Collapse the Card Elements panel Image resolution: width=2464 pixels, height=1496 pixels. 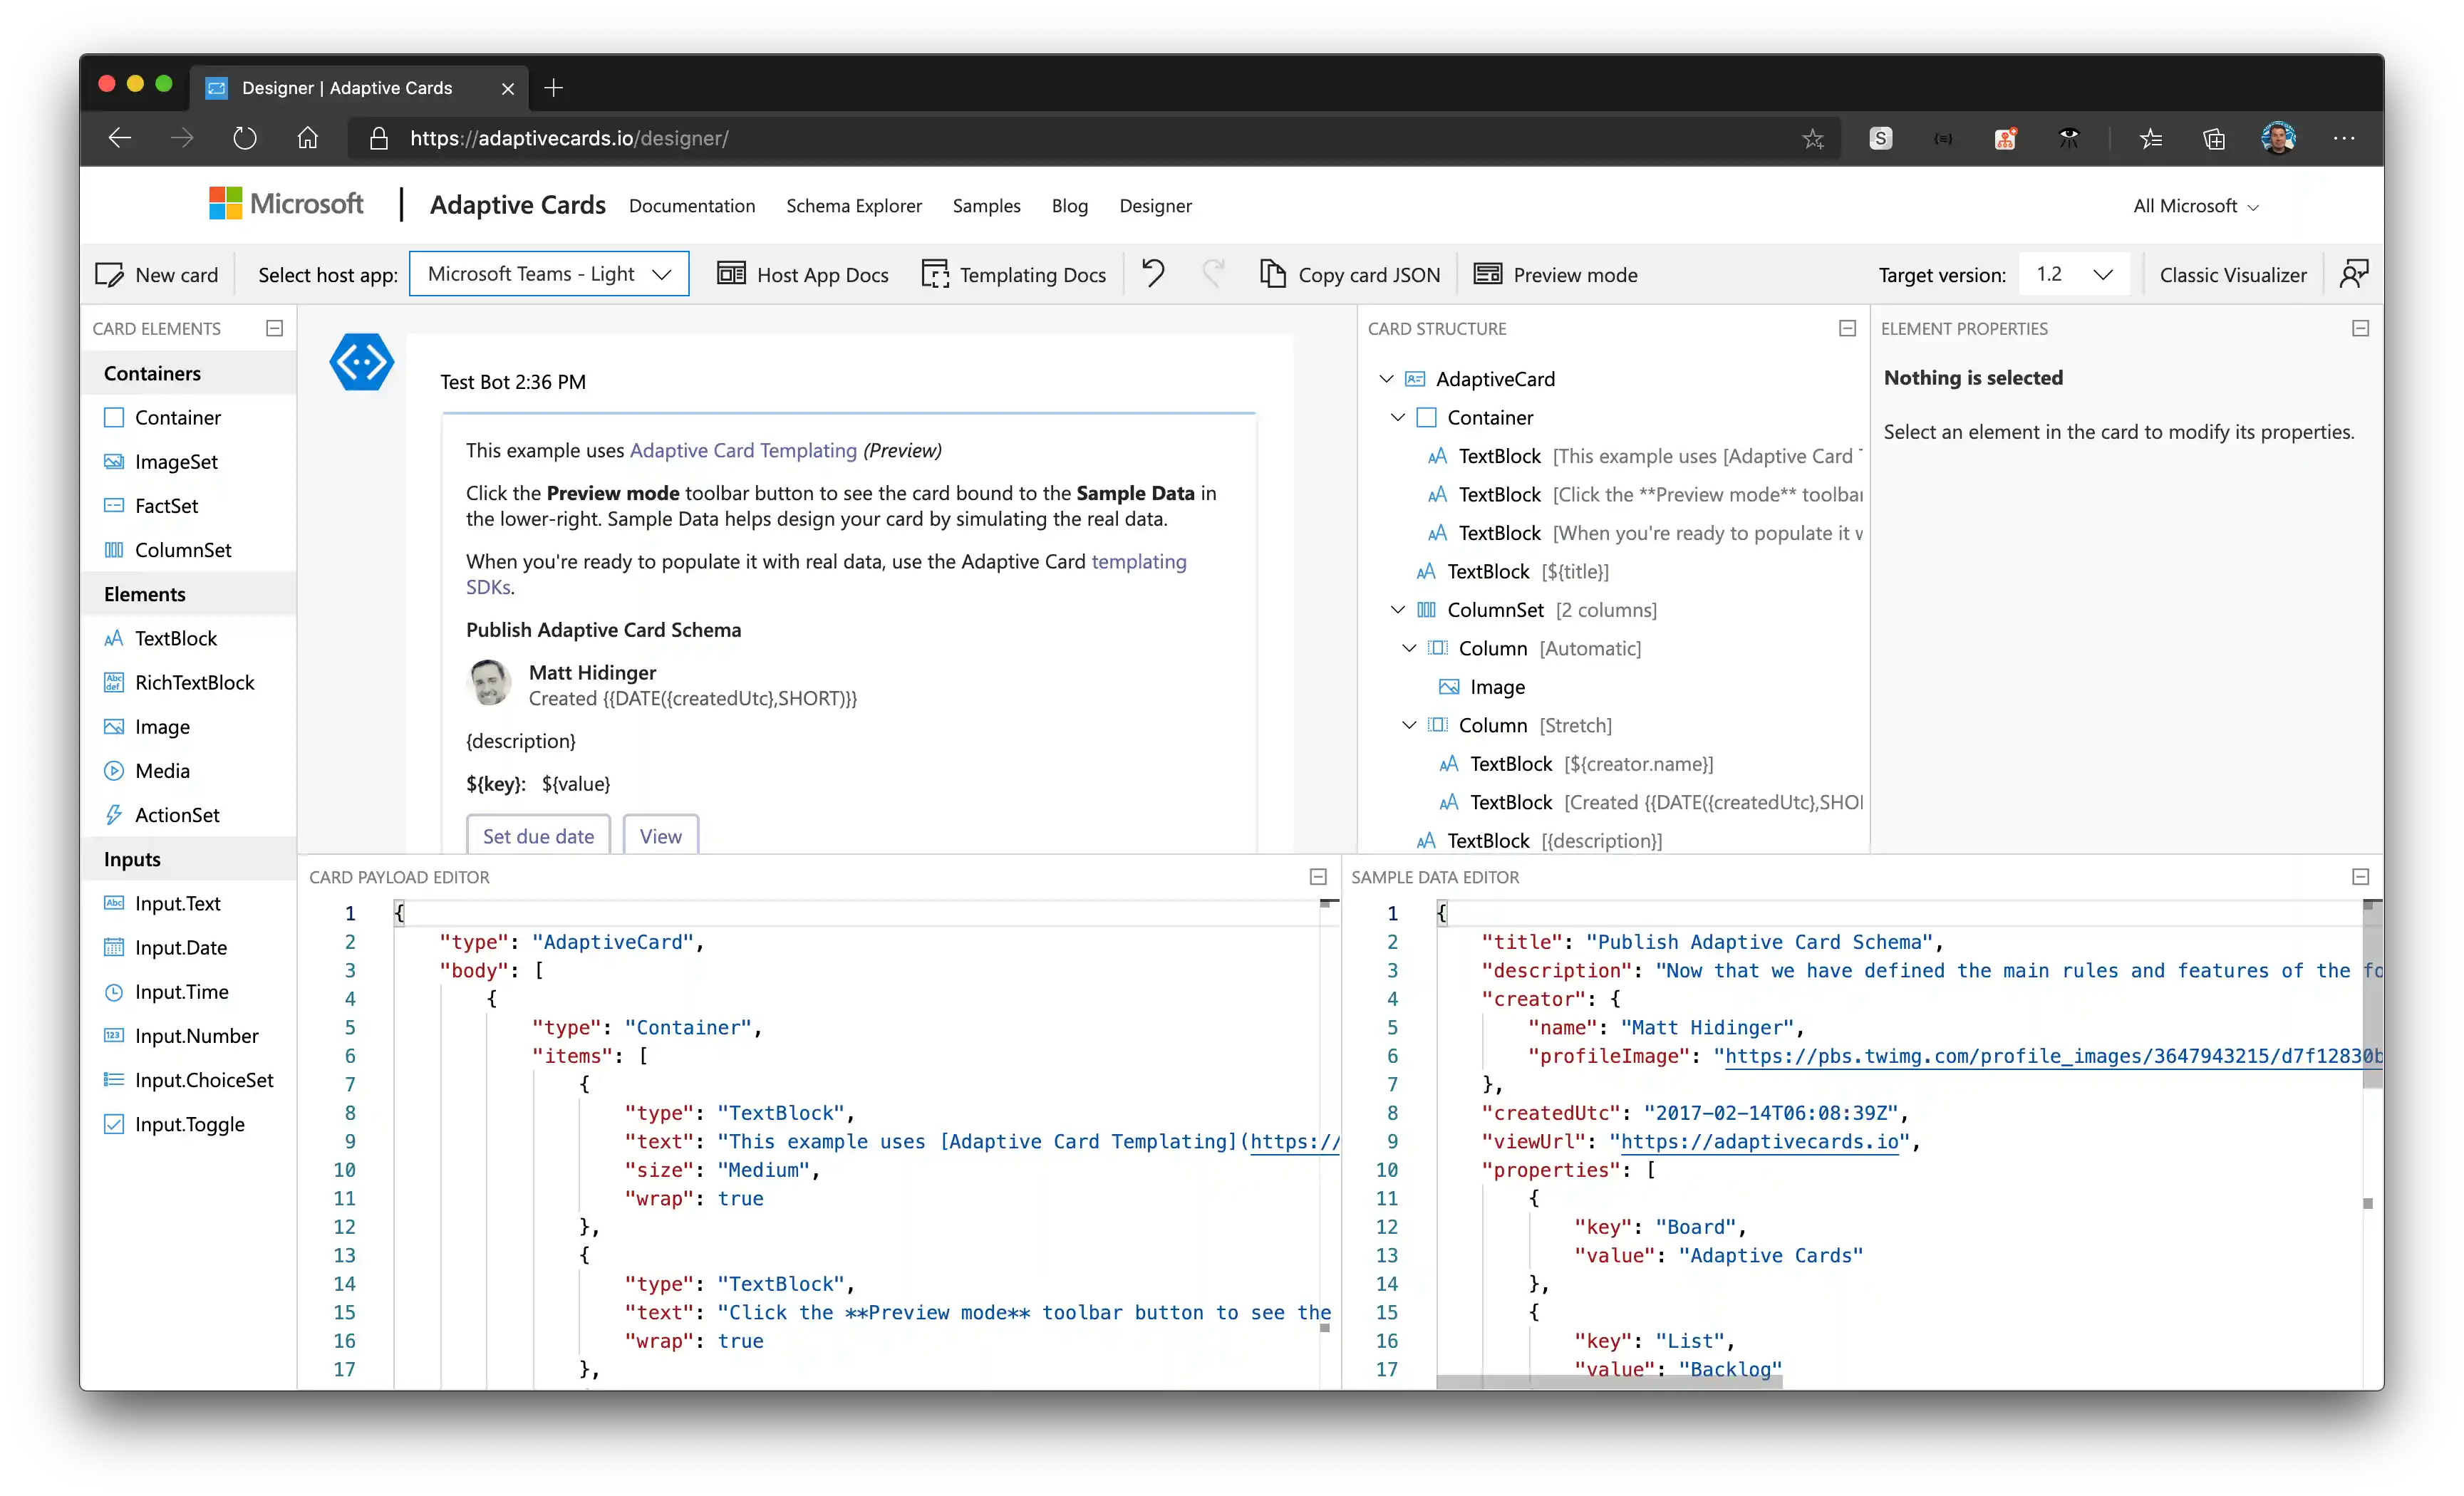[x=275, y=328]
